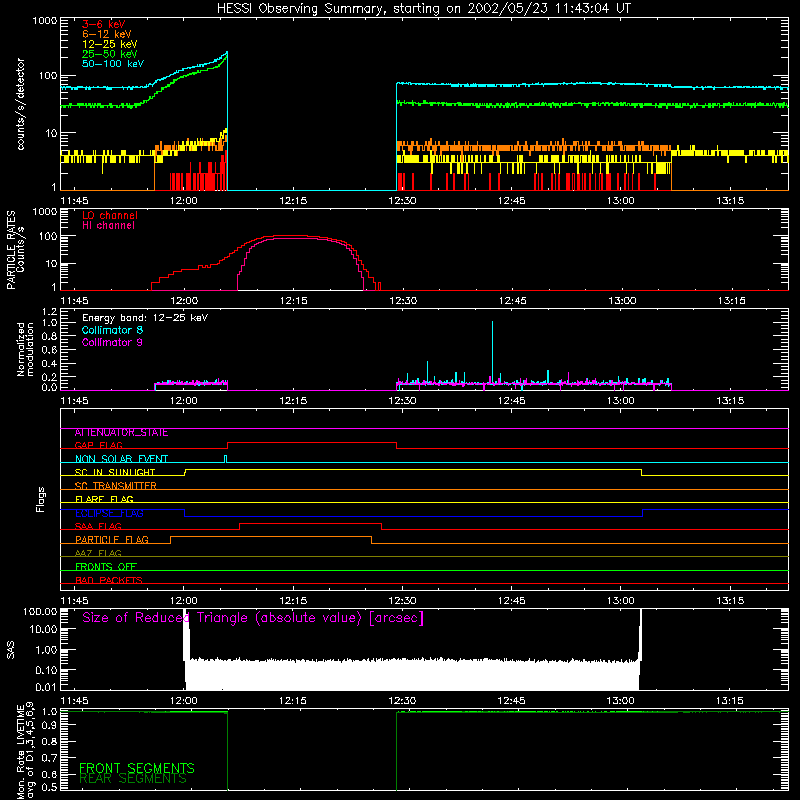Click the raised PARTICLE_FLAG segment

tap(271, 537)
